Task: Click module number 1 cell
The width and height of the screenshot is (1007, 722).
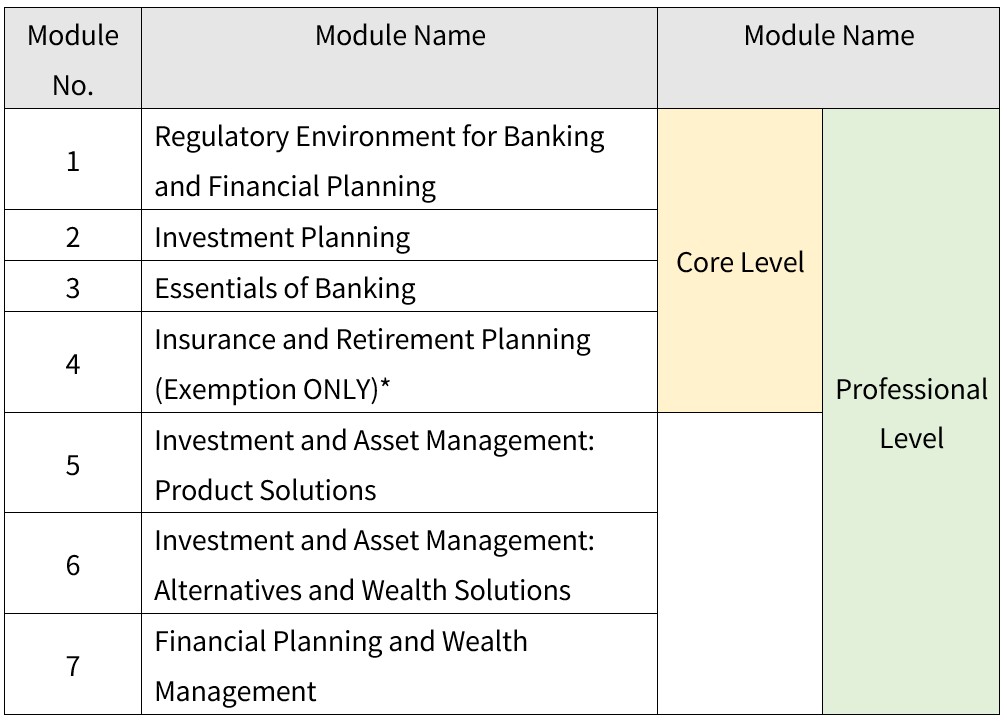Action: (x=72, y=161)
